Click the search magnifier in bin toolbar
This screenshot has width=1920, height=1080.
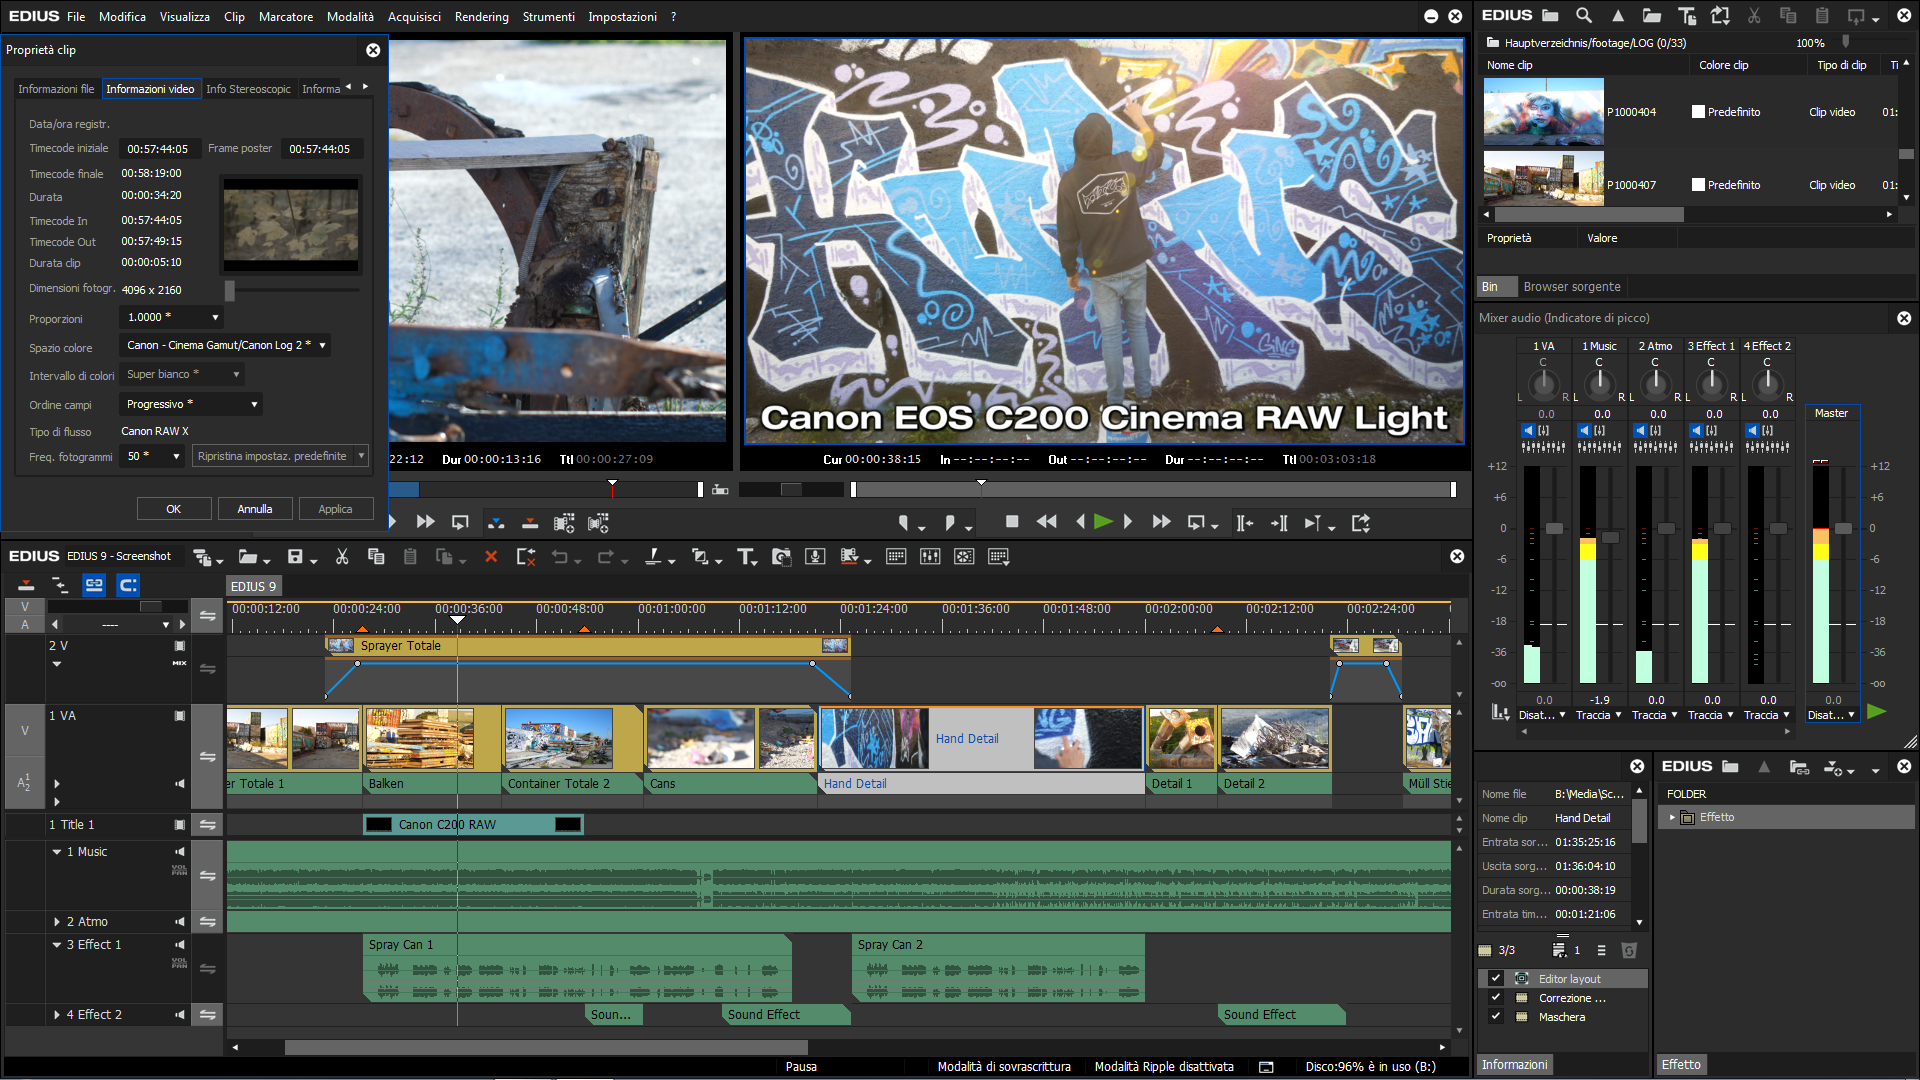(1584, 16)
